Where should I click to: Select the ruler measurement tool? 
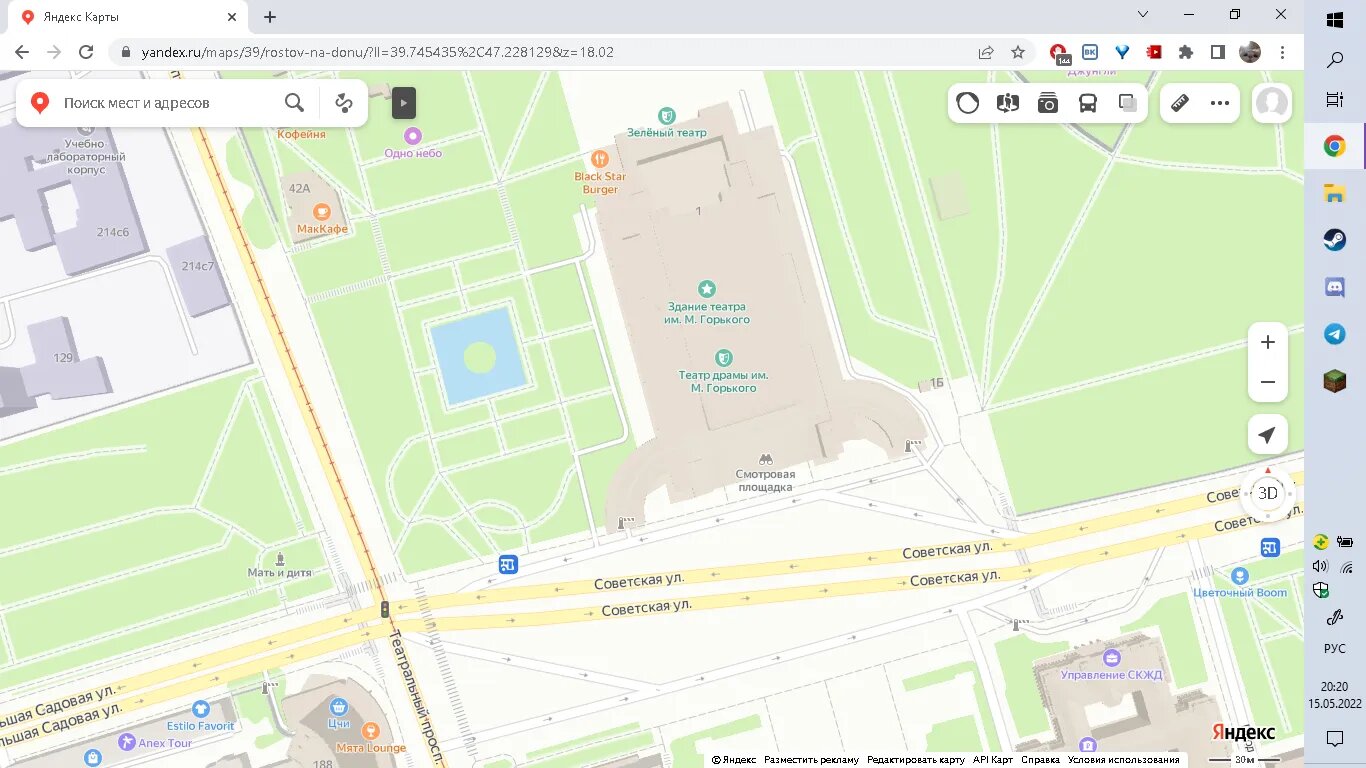pos(1180,102)
